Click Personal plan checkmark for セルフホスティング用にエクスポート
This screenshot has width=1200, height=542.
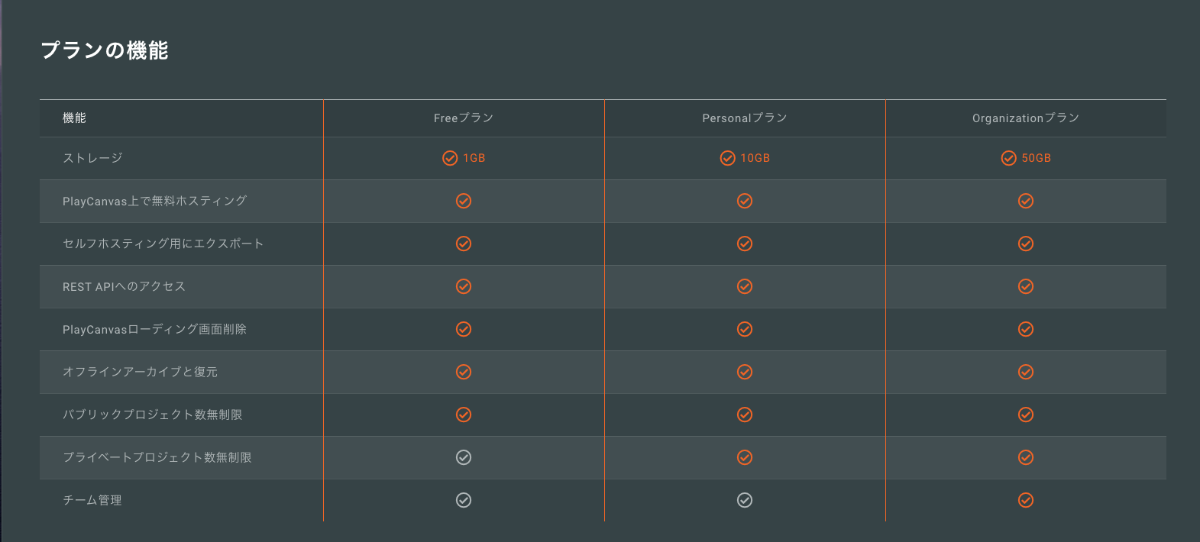coord(744,243)
